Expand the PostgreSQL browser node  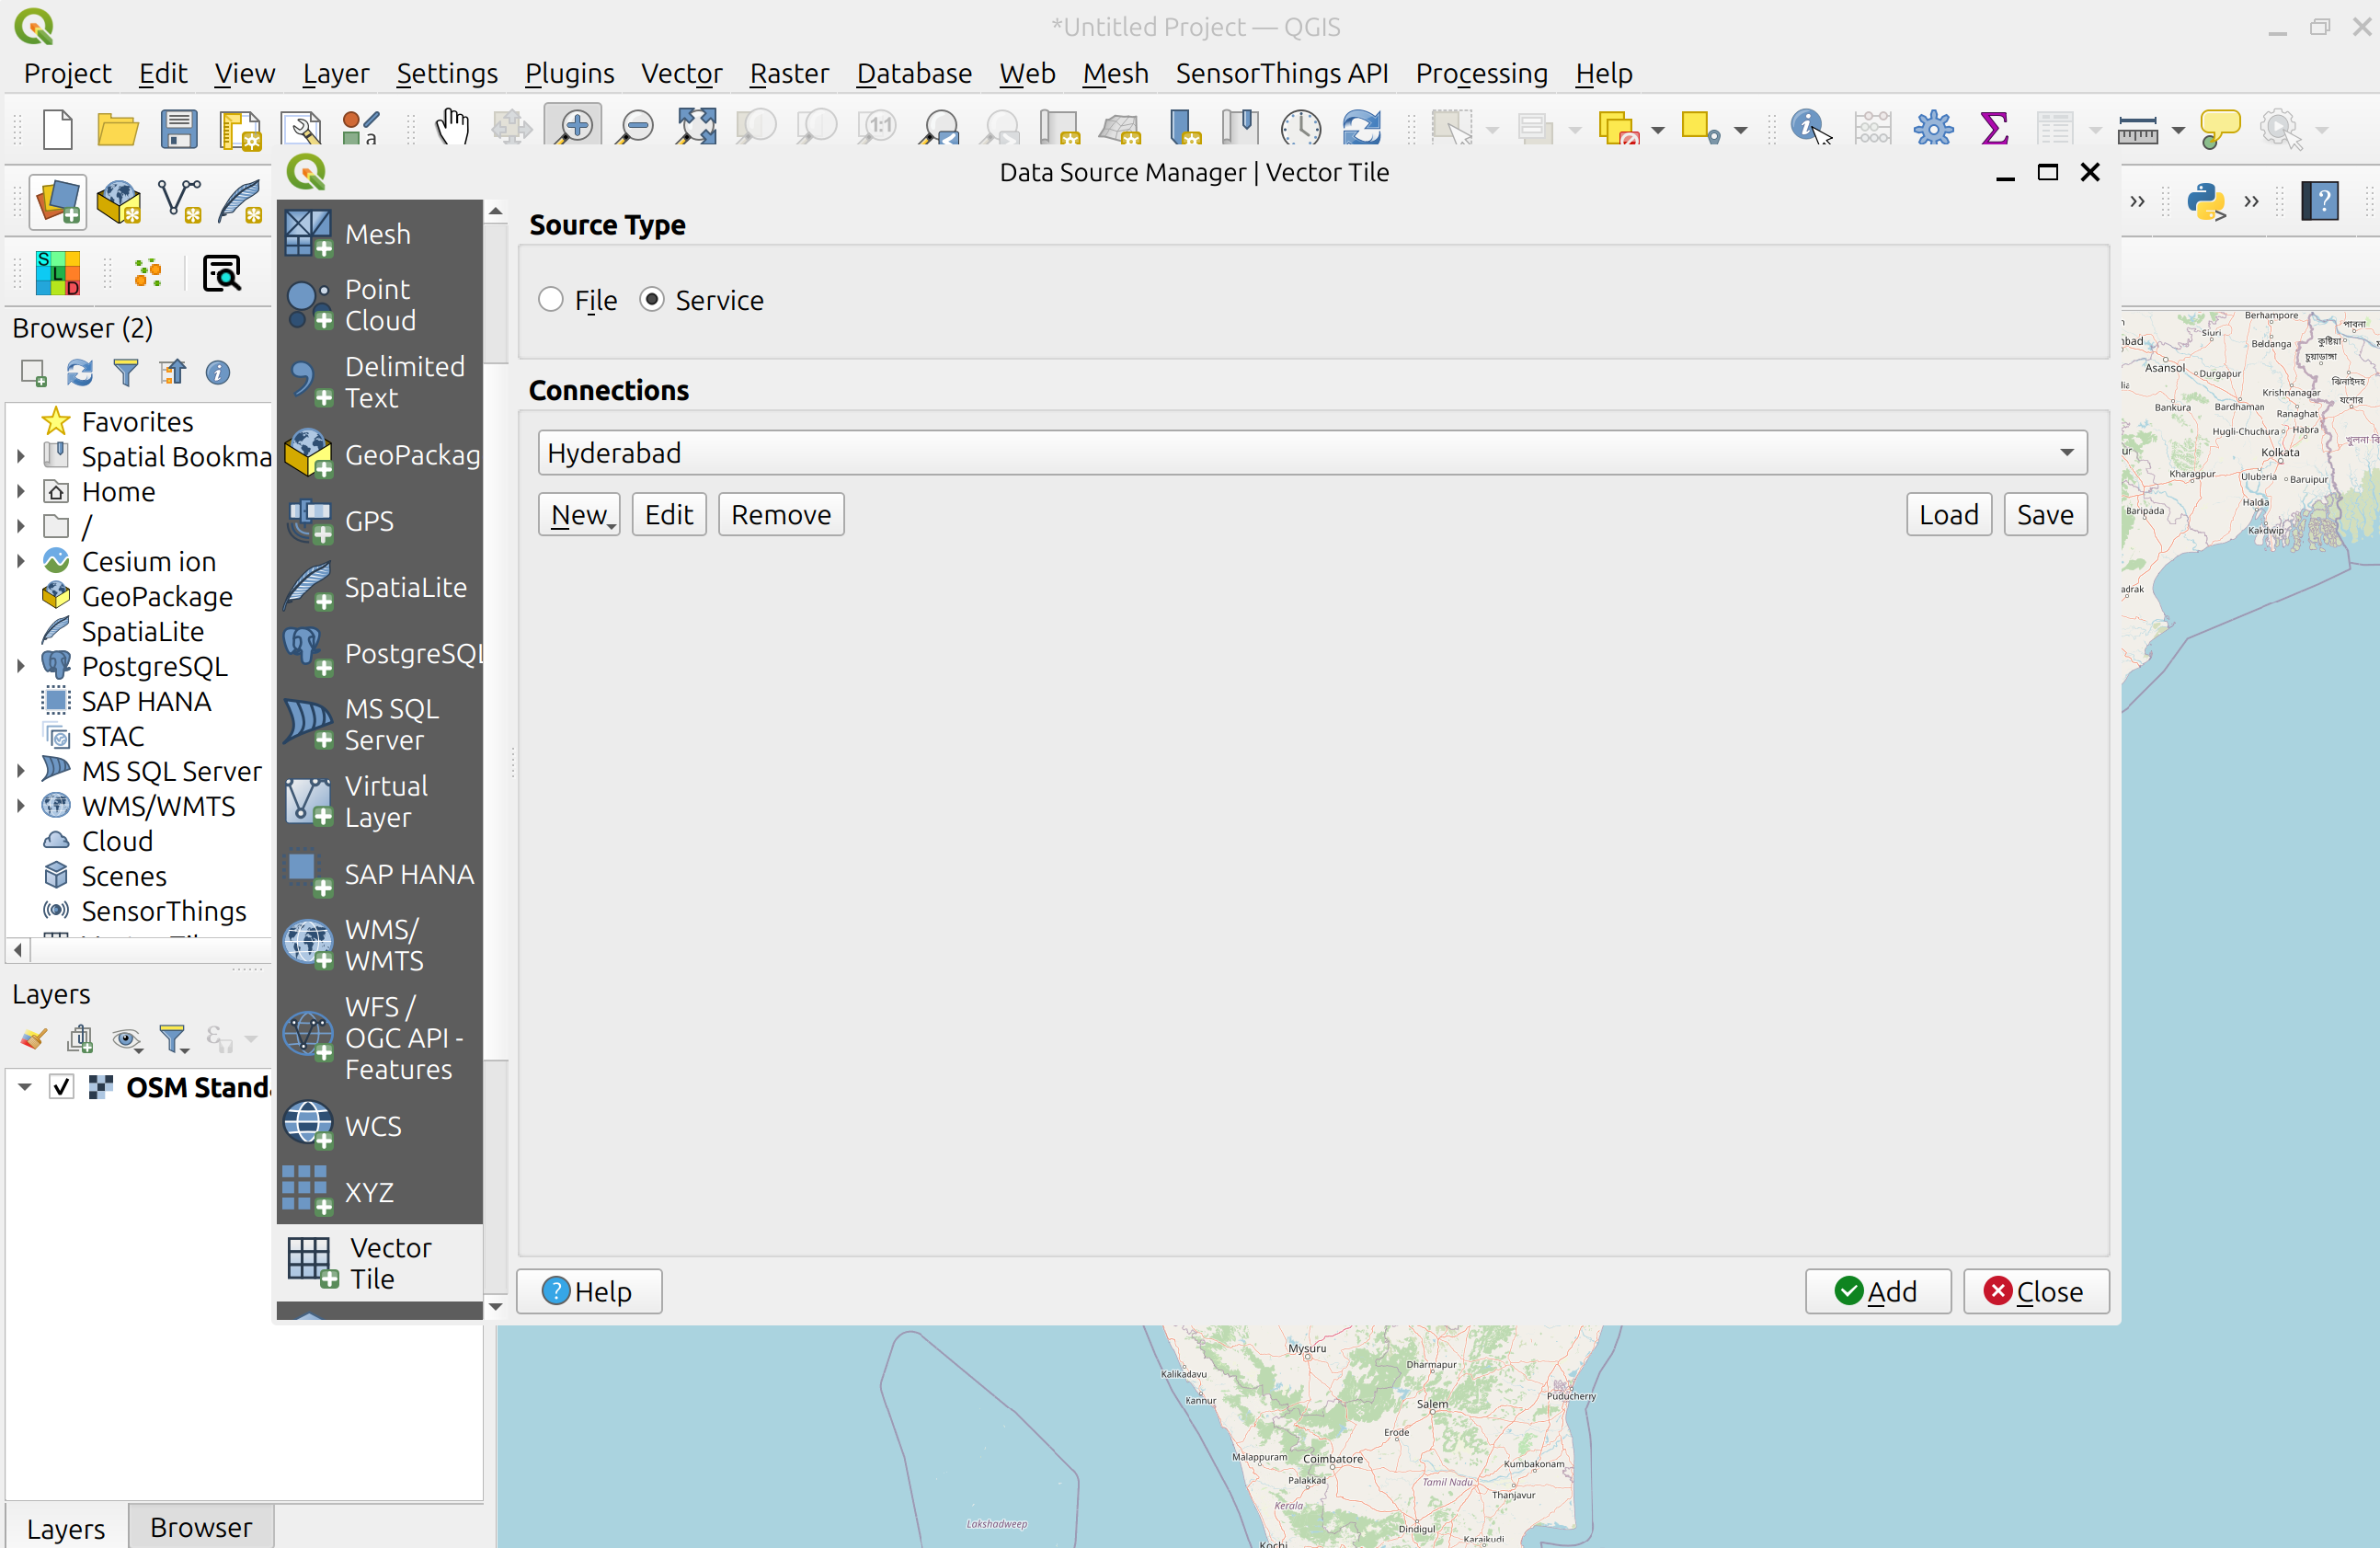click(20, 666)
